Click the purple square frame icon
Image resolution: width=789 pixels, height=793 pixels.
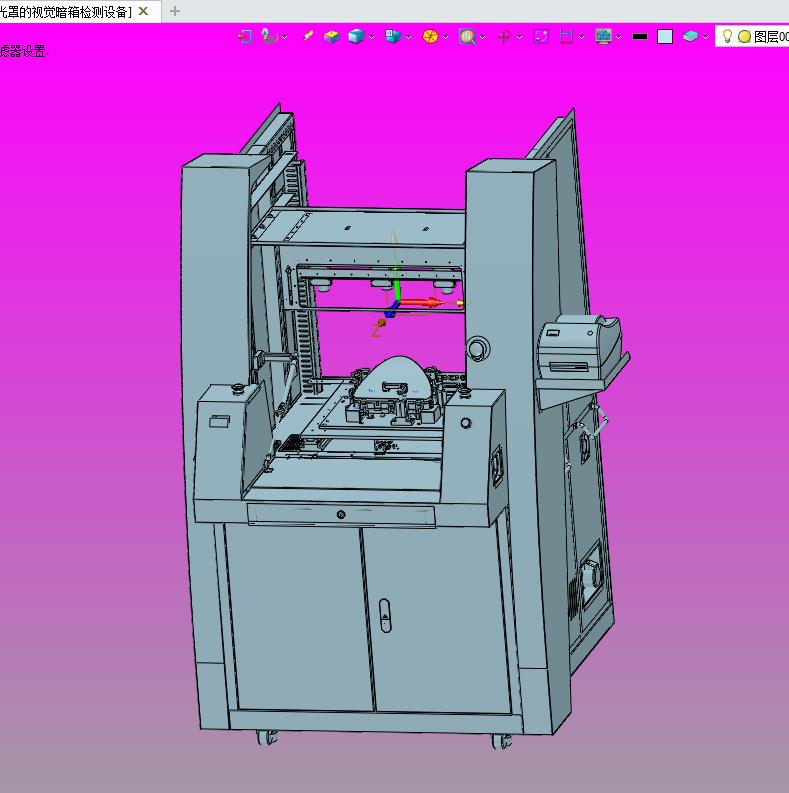[x=541, y=36]
